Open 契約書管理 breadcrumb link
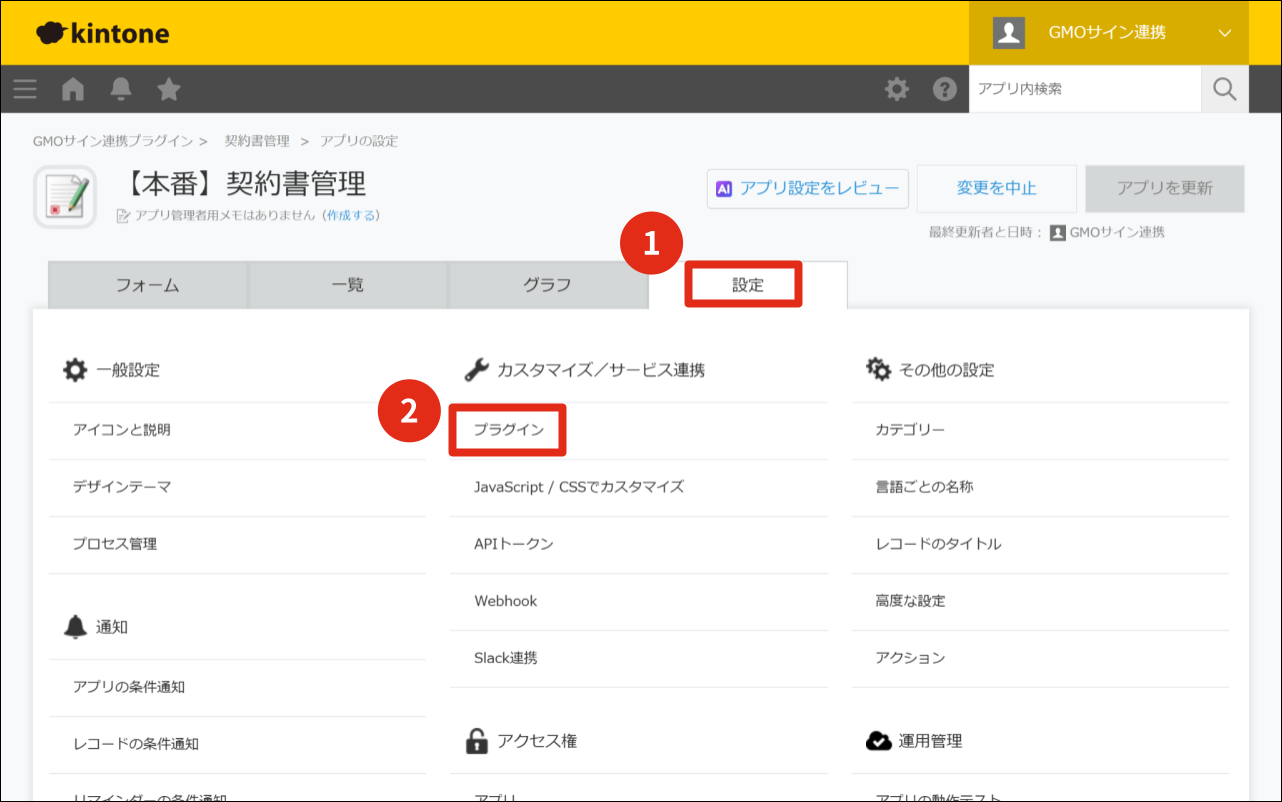Screen dimensions: 1282x802 click(x=257, y=141)
